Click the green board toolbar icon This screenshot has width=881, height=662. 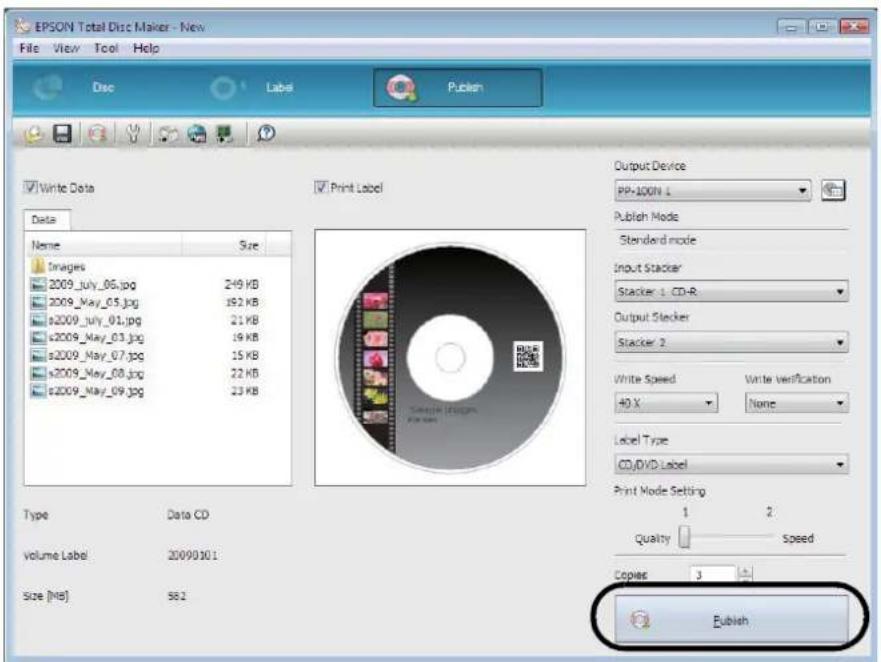(x=225, y=134)
